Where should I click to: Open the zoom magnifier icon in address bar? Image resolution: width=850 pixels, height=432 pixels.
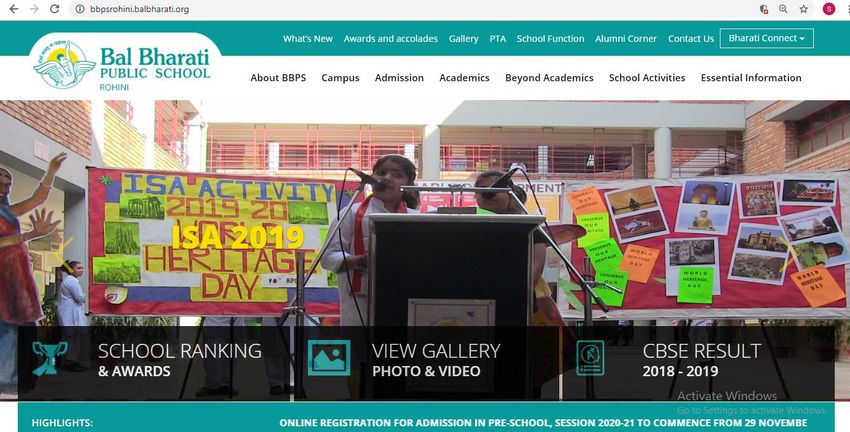pyautogui.click(x=783, y=9)
